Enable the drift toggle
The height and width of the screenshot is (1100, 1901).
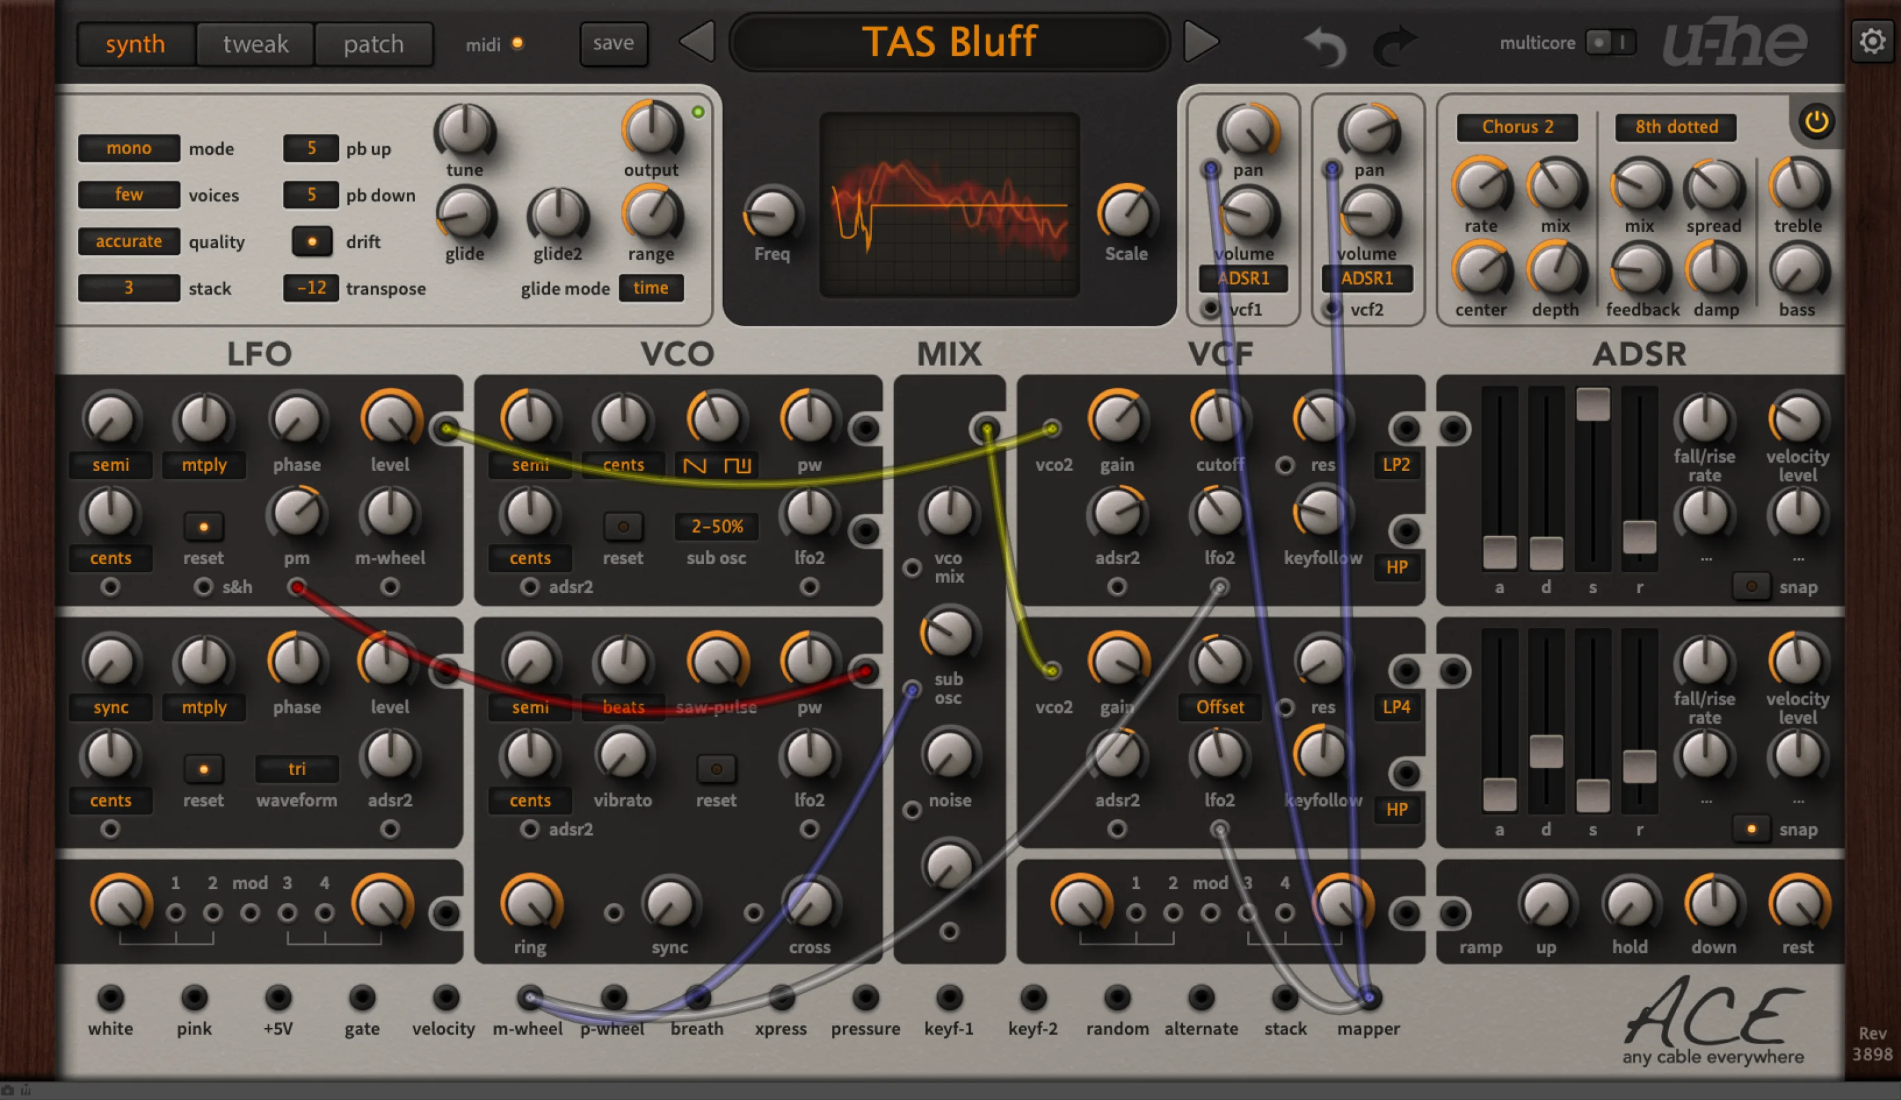[311, 241]
